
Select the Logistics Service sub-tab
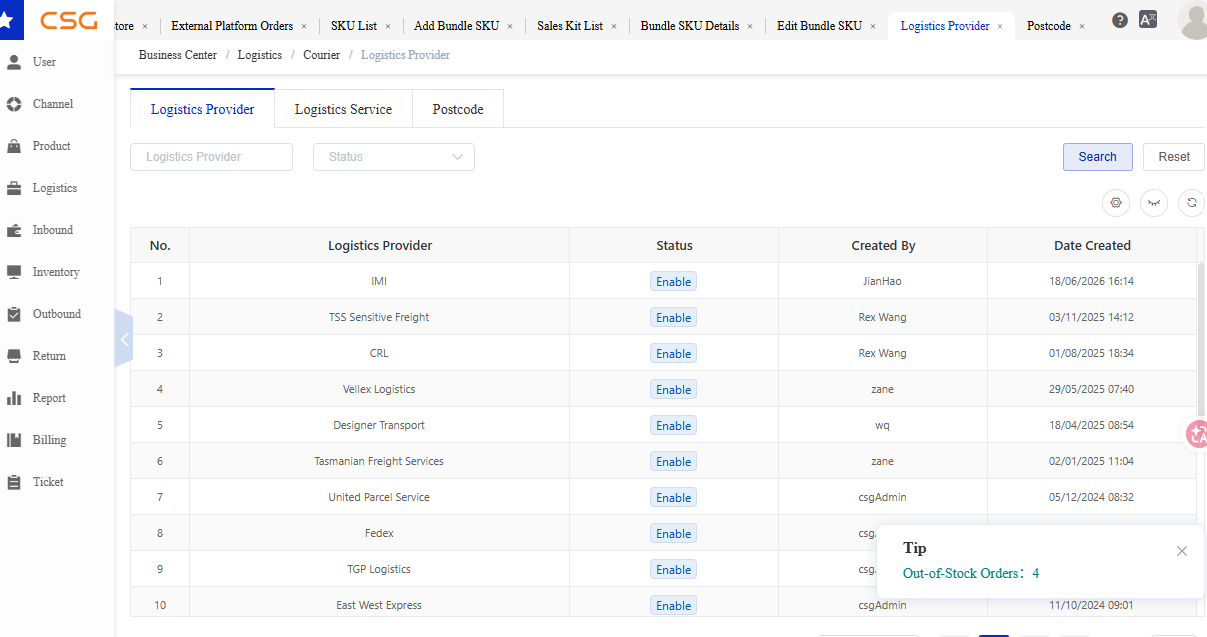coord(343,109)
